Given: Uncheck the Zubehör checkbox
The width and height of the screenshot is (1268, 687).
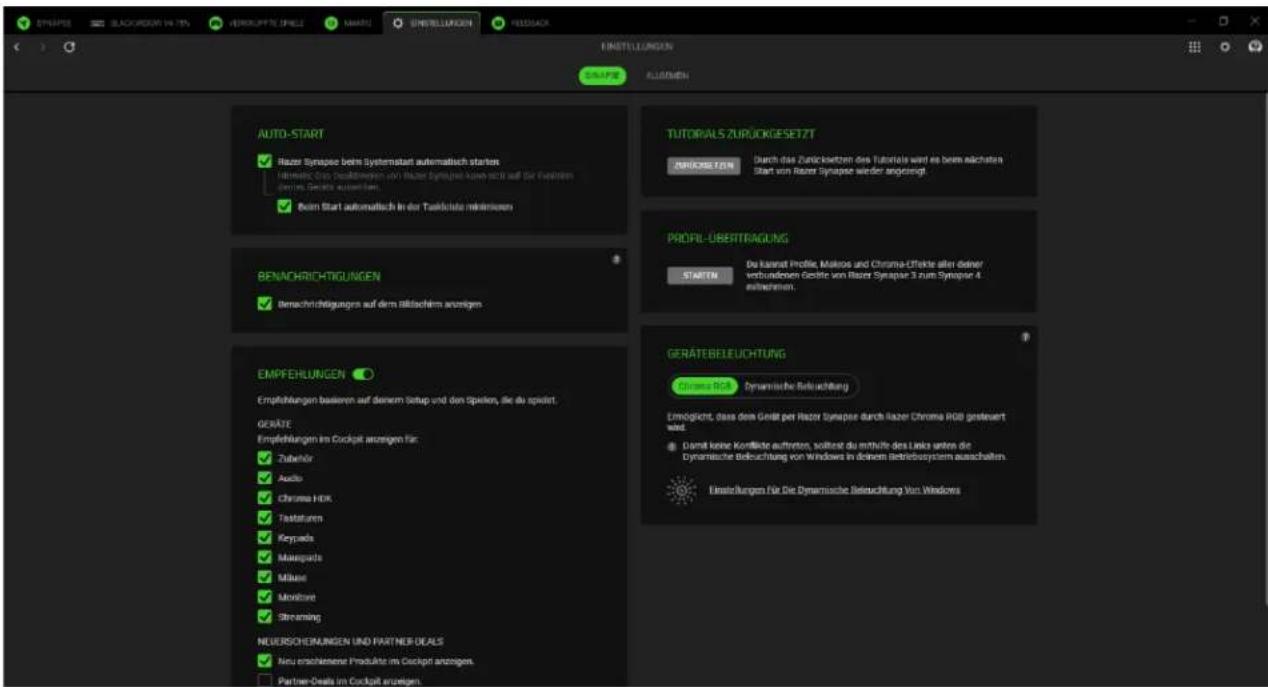Looking at the screenshot, I should 264,457.
